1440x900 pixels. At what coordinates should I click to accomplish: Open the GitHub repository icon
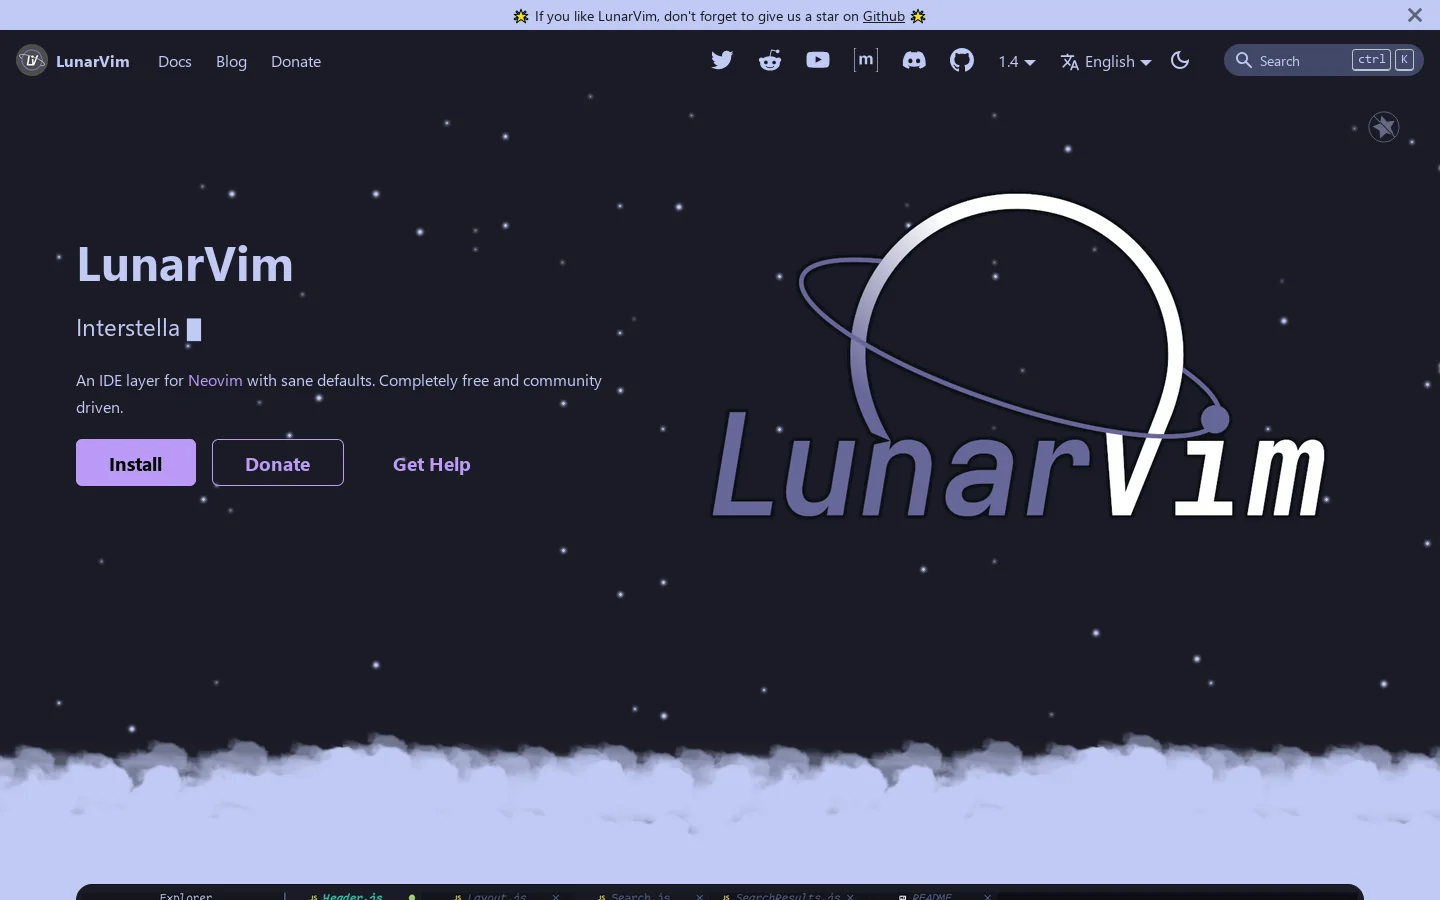[962, 60]
